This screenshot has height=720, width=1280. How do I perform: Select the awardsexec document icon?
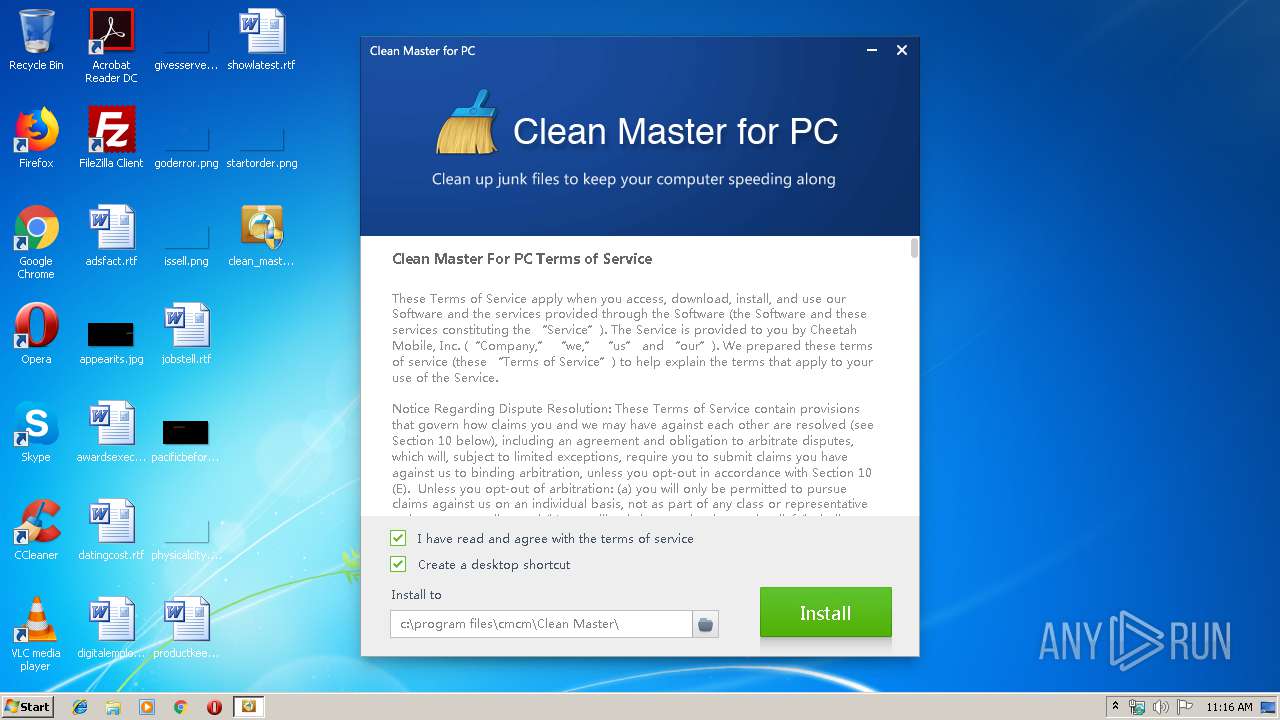coord(111,433)
